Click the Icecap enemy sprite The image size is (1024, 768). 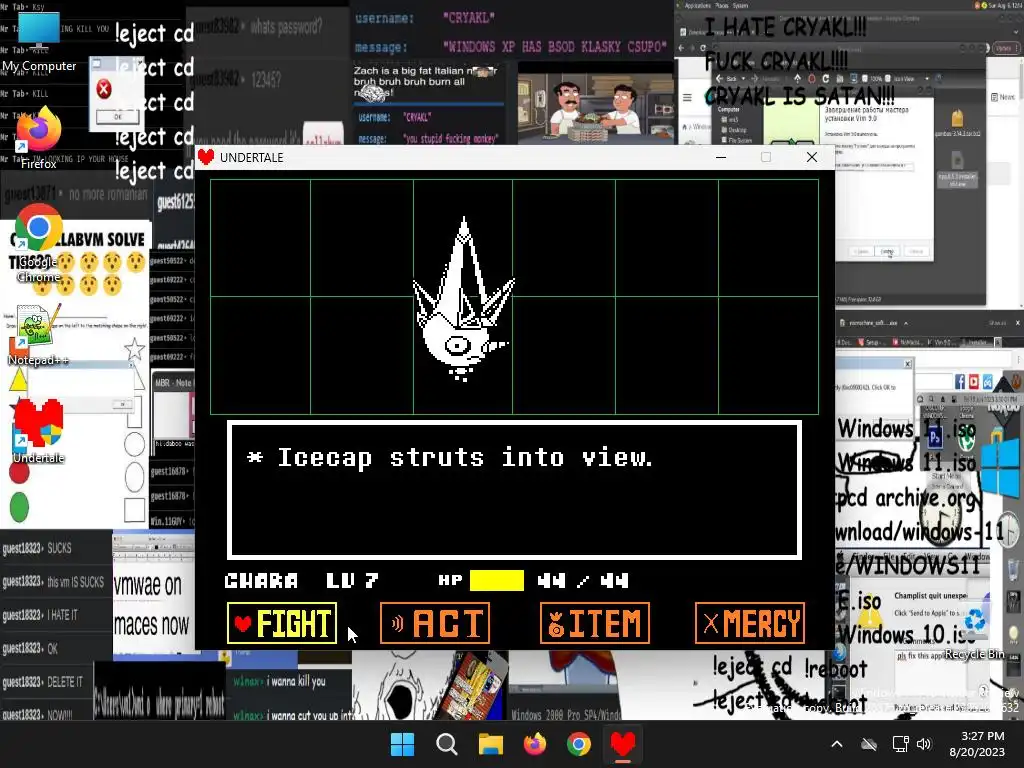[463, 300]
